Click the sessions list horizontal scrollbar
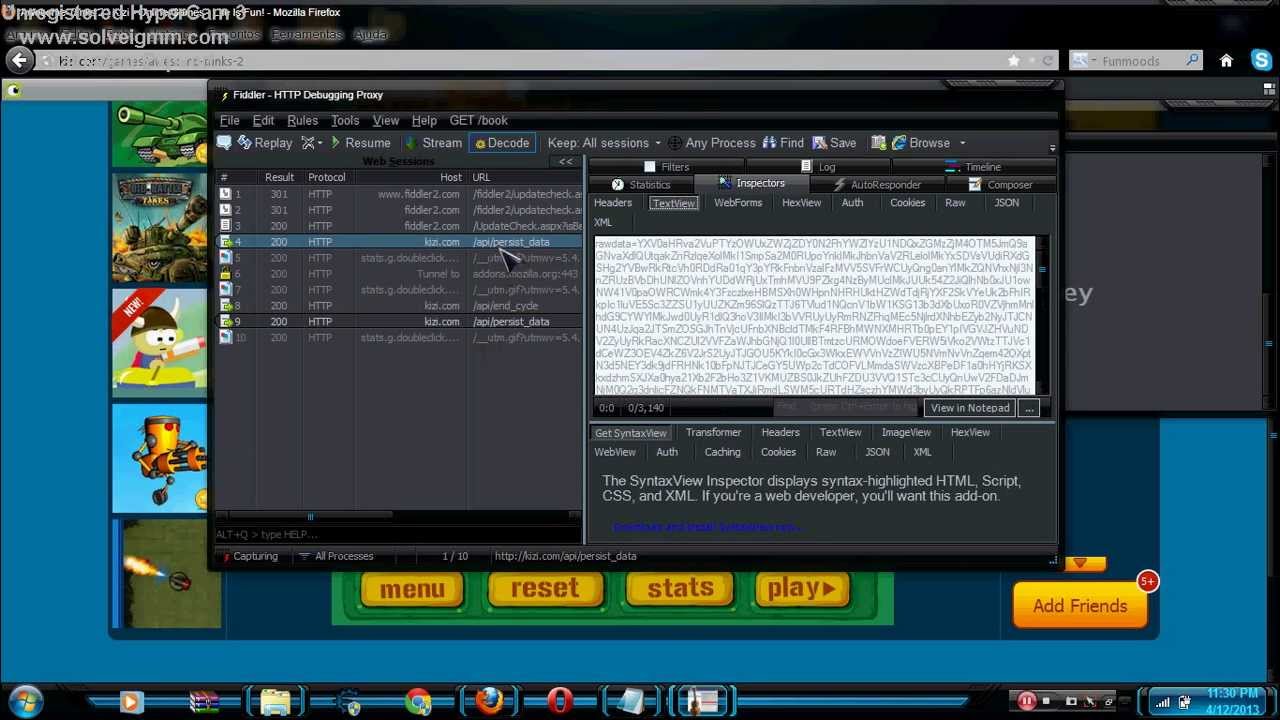 398,516
